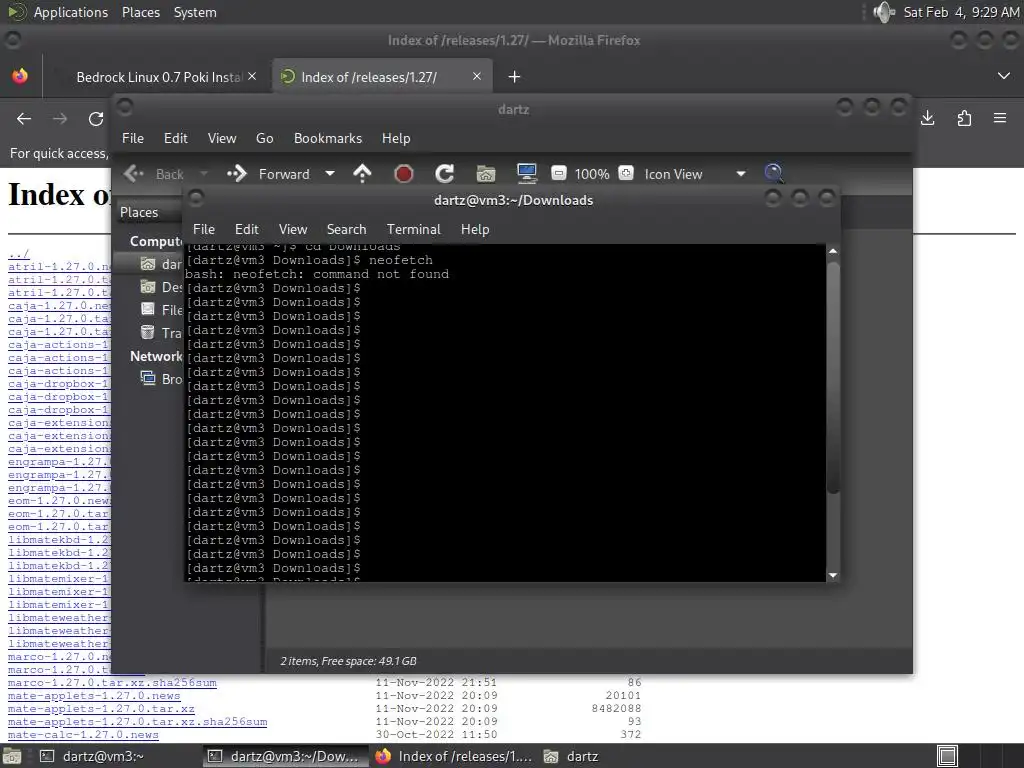Open marco-1.27.0.tar.xz.sha256sum link

[112, 682]
